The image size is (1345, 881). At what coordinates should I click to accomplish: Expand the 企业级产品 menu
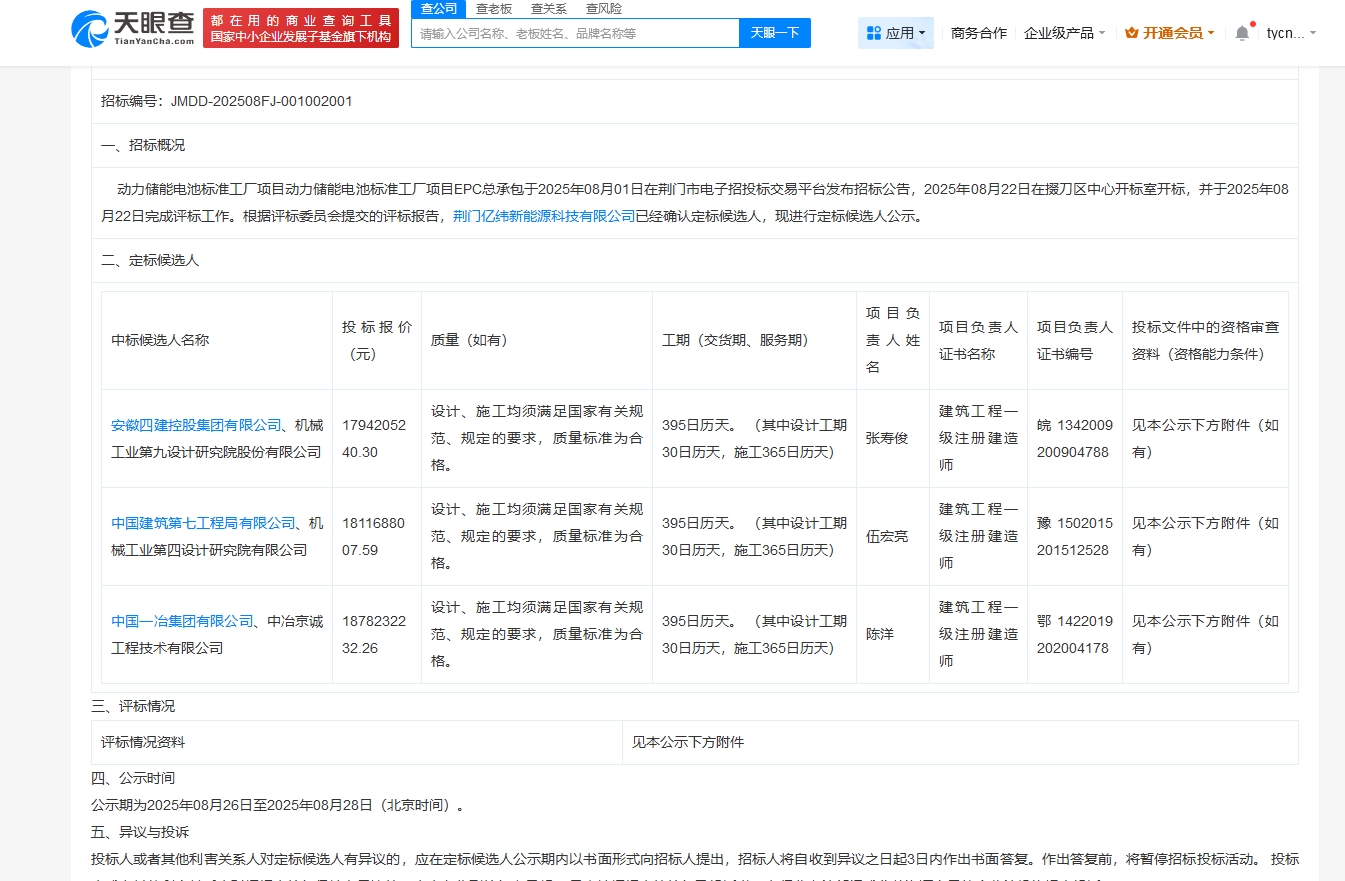pyautogui.click(x=1064, y=33)
